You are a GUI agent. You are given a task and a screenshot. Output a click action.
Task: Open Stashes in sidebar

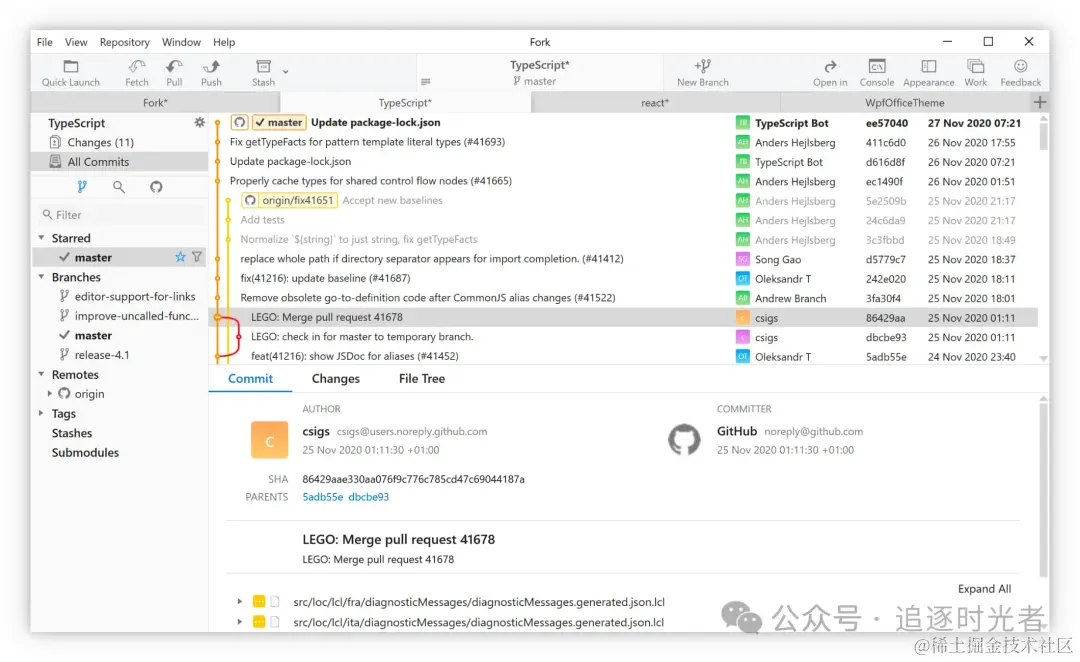tap(72, 433)
